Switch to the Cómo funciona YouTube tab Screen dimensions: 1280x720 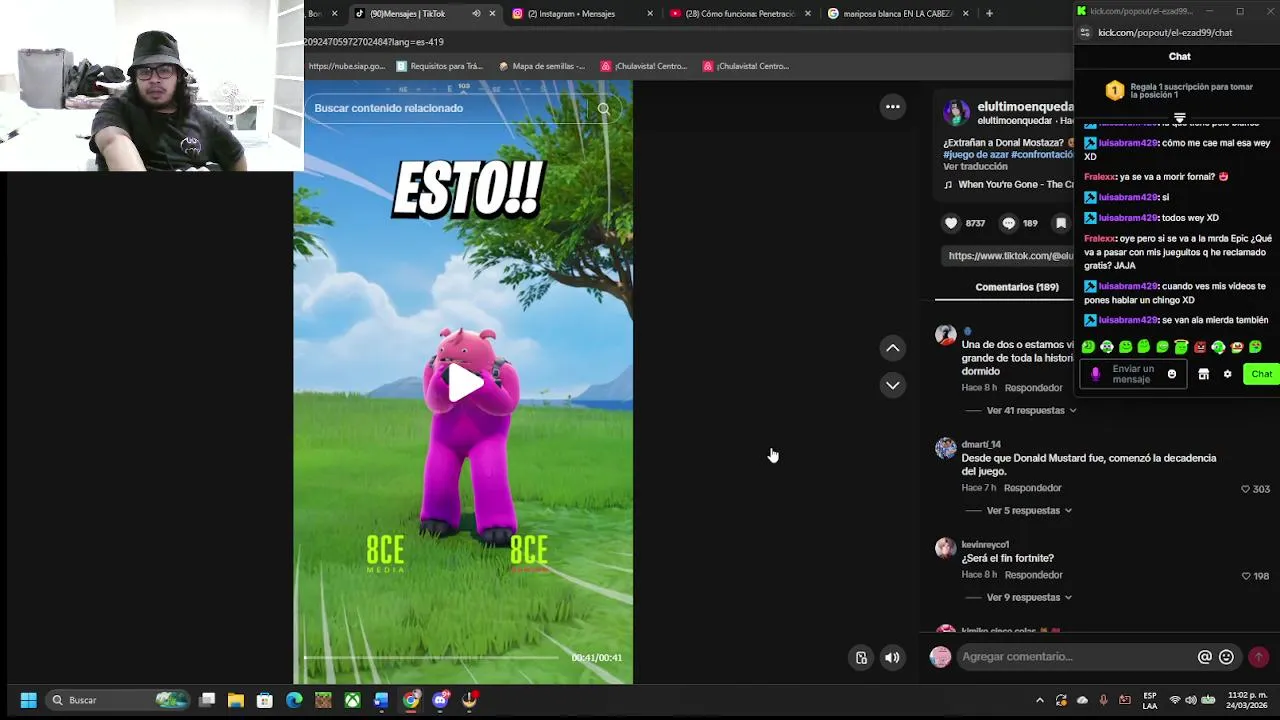pos(740,14)
